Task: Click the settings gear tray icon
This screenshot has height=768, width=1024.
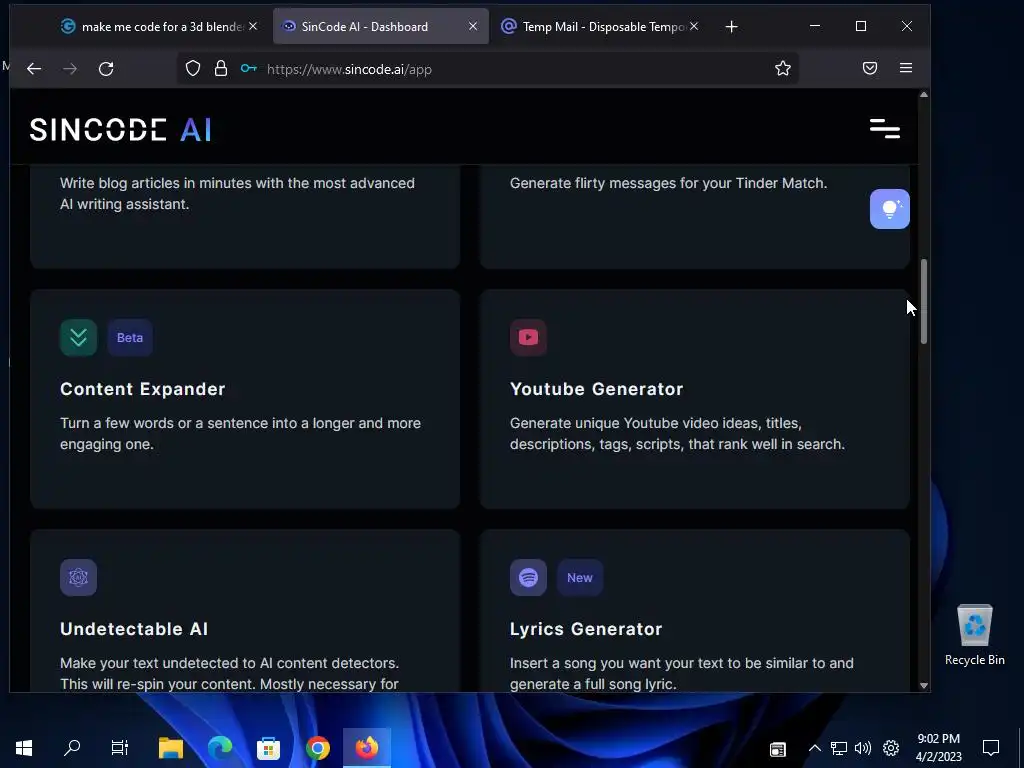Action: tap(891, 748)
